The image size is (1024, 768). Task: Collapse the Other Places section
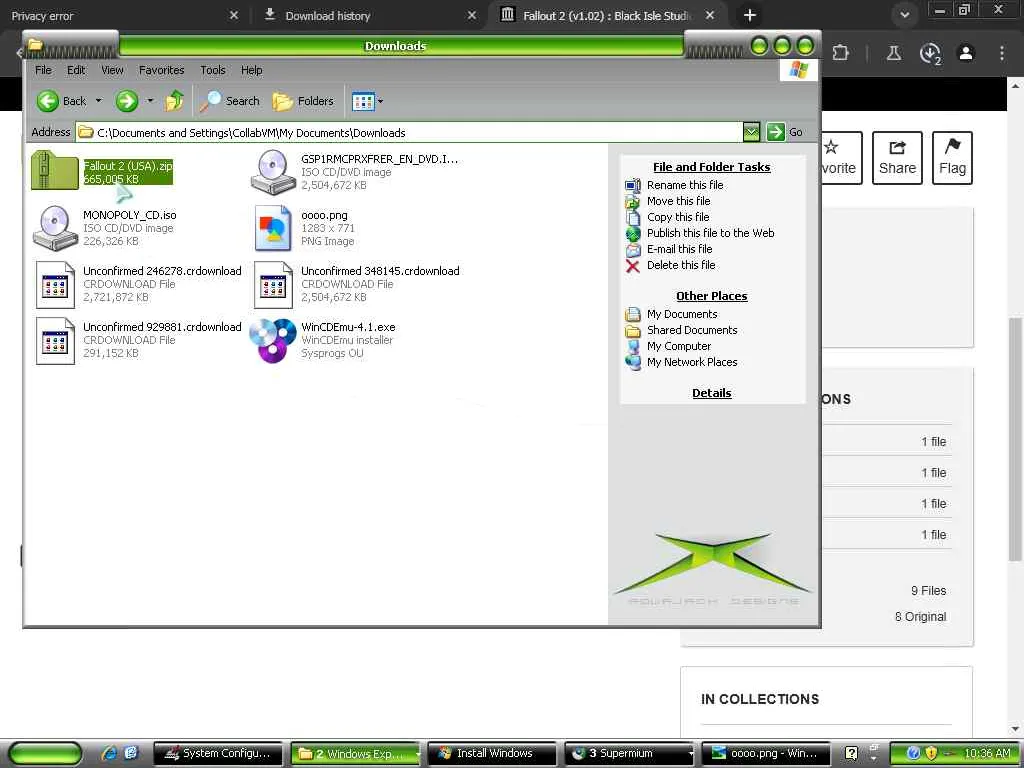pos(712,296)
